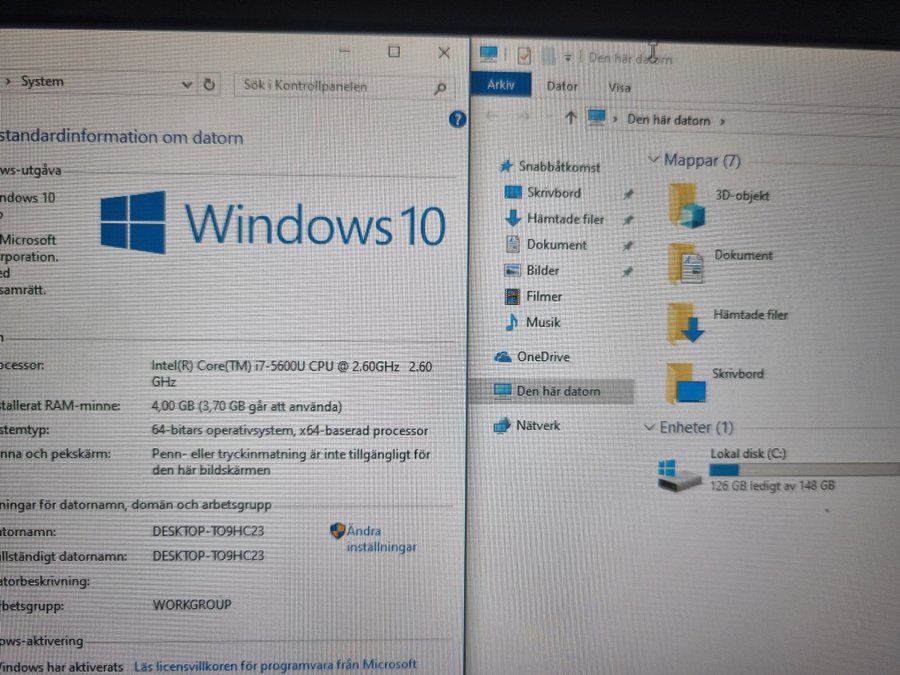Click the search magnifier in Kontrollpanelen box
The width and height of the screenshot is (900, 675).
(439, 89)
